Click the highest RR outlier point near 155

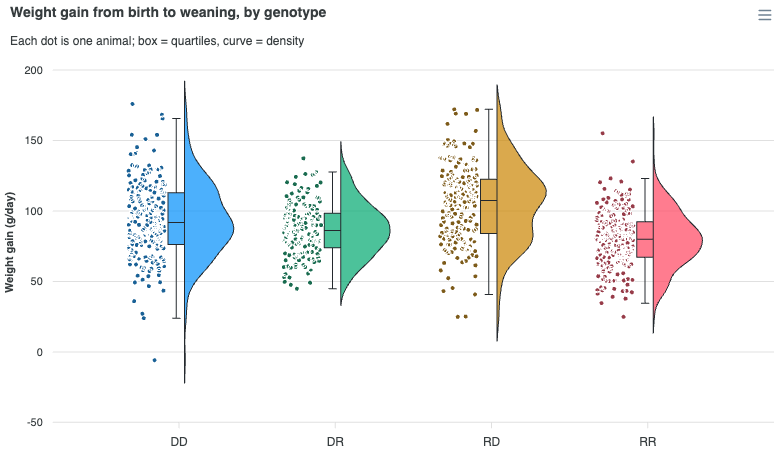point(602,134)
